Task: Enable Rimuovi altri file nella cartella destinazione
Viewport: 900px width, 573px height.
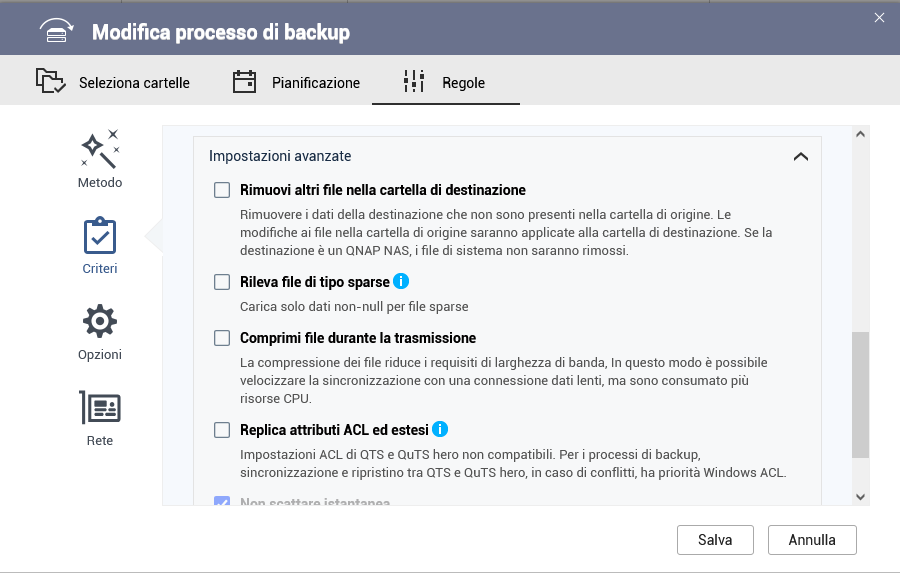Action: click(222, 190)
